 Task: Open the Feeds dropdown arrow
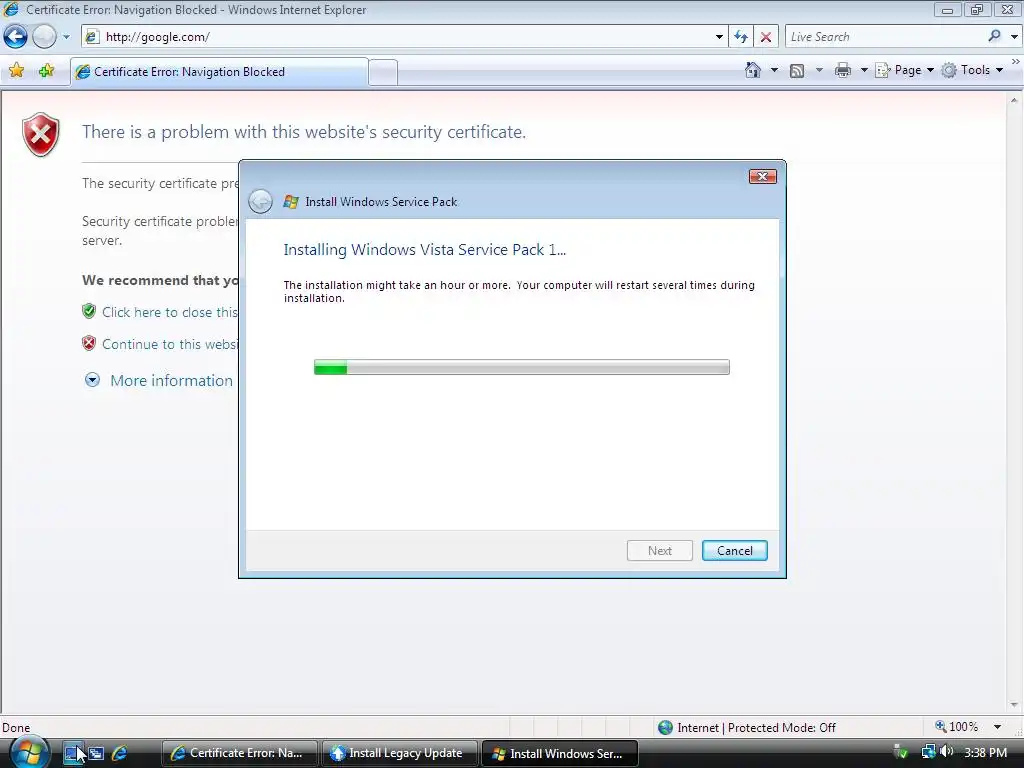[x=819, y=70]
